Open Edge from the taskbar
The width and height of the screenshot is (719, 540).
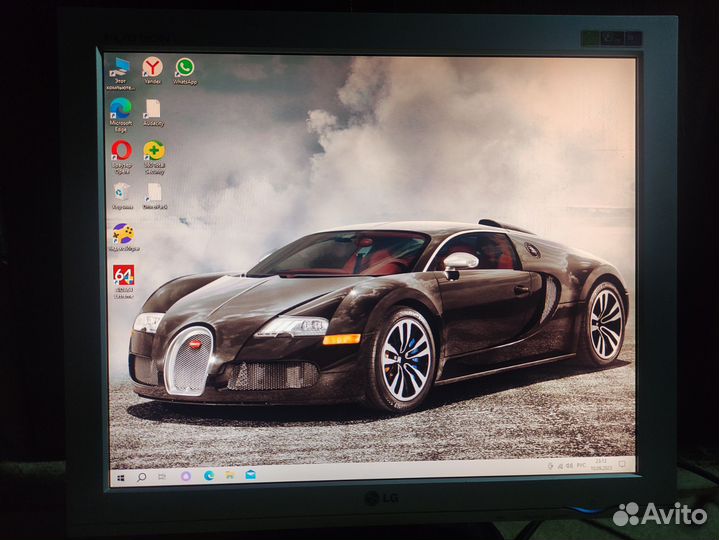pos(209,476)
